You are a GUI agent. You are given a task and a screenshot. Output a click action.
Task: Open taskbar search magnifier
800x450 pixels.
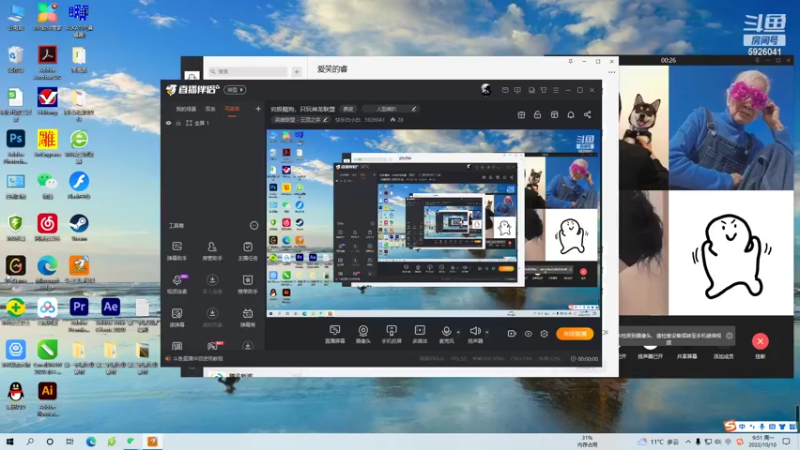30,441
